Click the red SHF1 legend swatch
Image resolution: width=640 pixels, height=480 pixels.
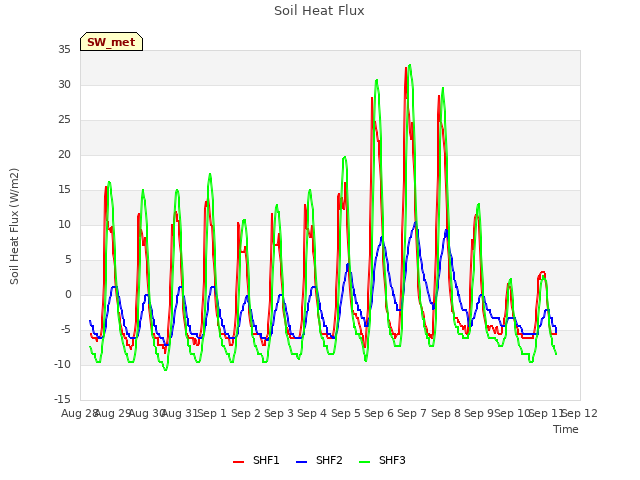tap(238, 462)
